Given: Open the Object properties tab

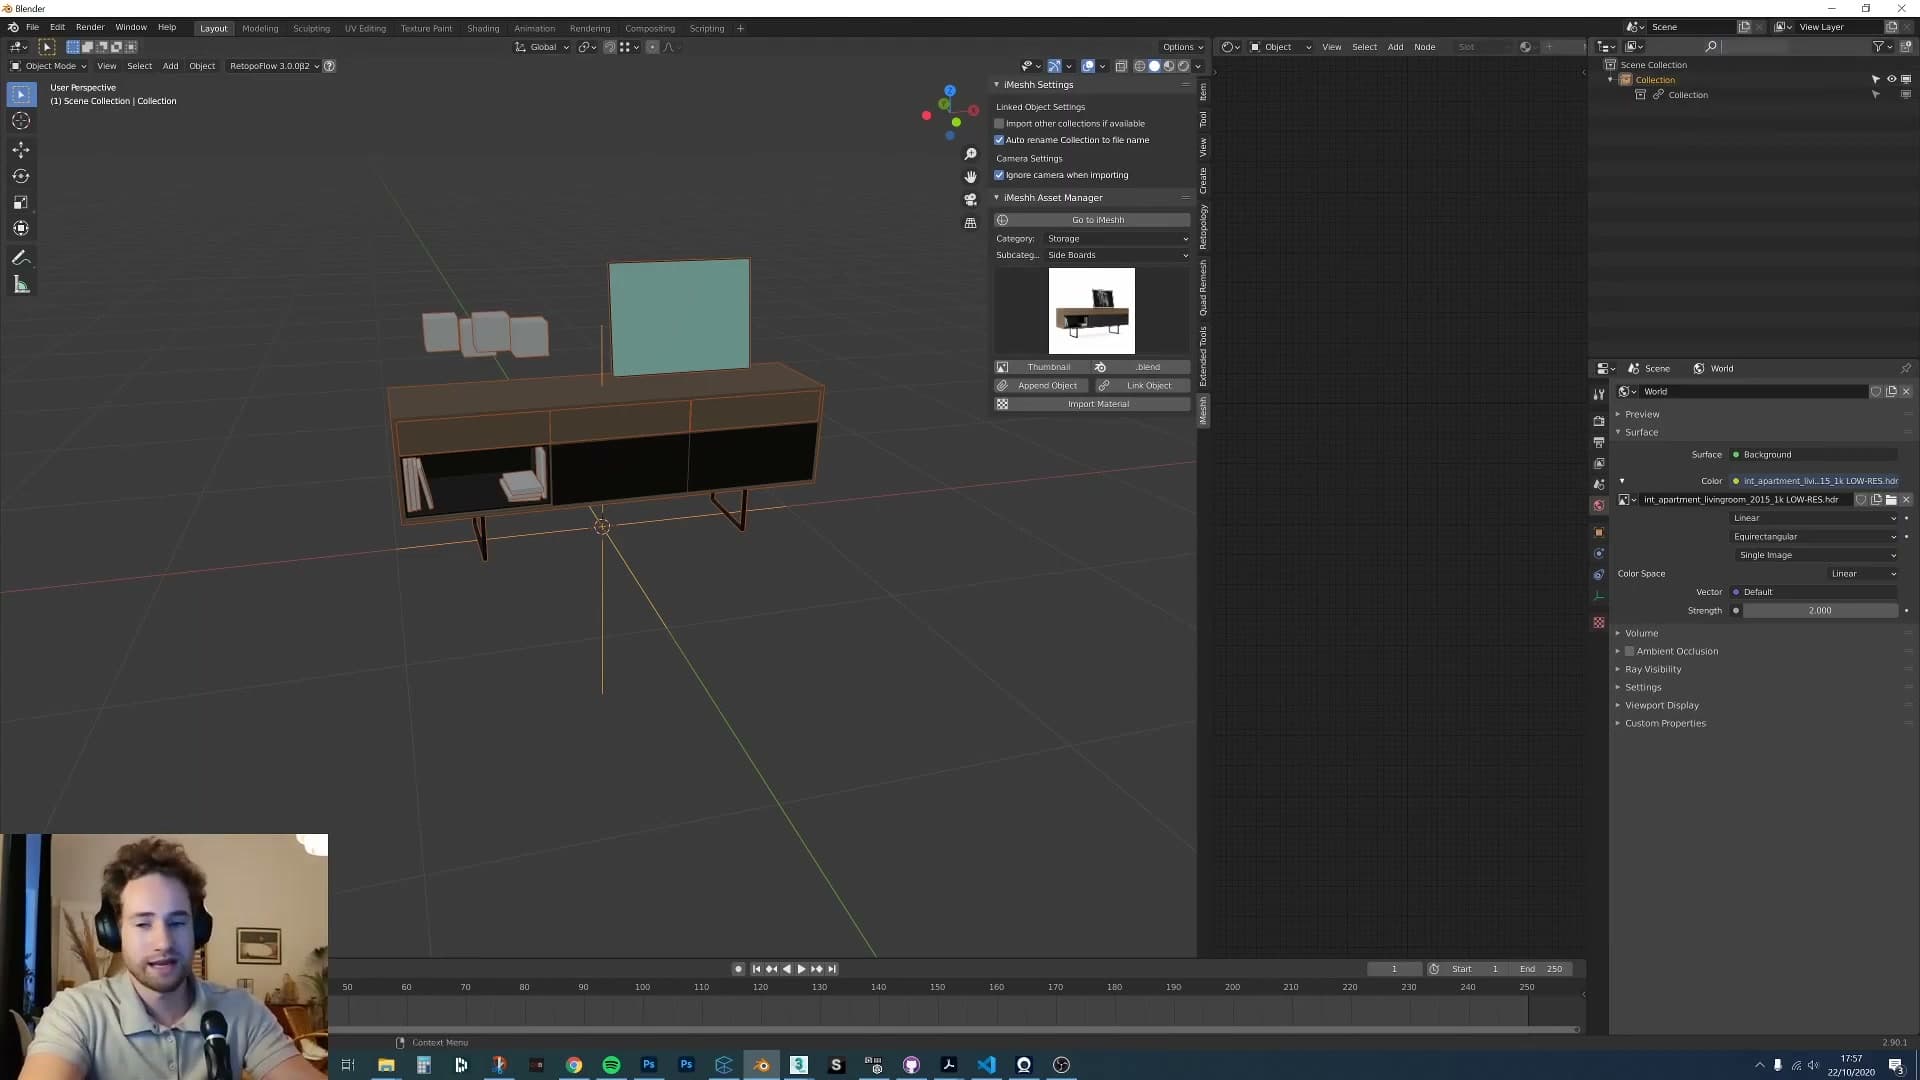Looking at the screenshot, I should (x=1599, y=532).
